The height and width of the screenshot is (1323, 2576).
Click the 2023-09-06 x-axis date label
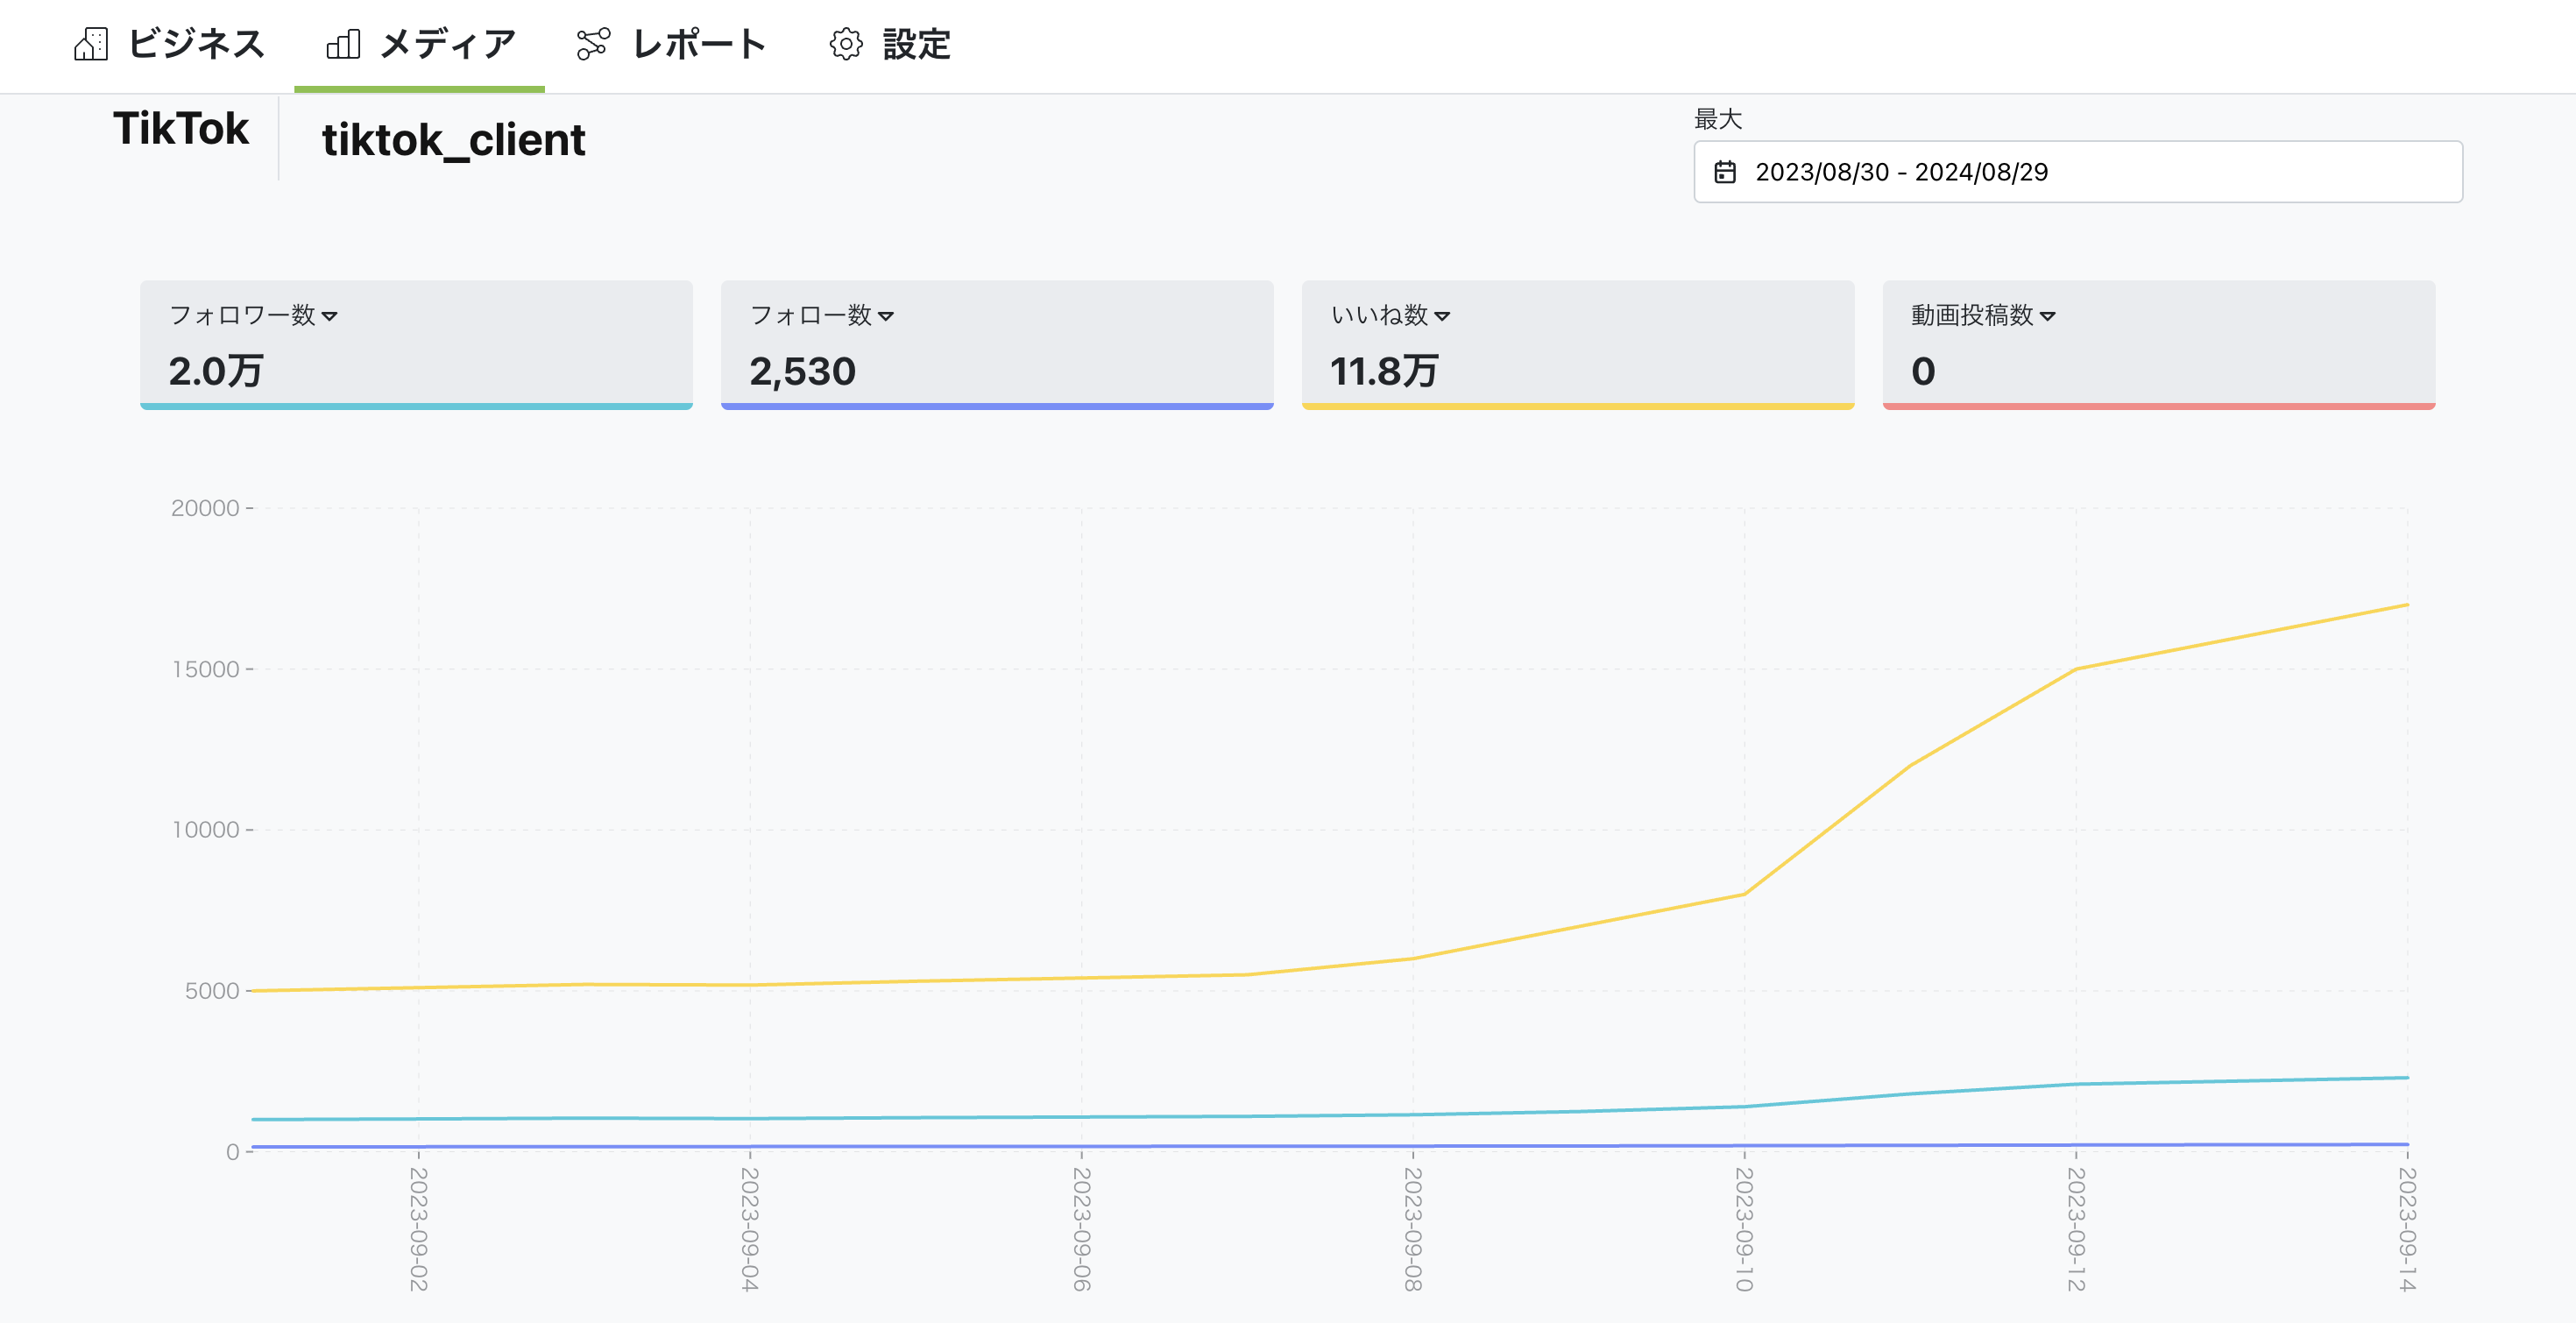[x=1081, y=1229]
